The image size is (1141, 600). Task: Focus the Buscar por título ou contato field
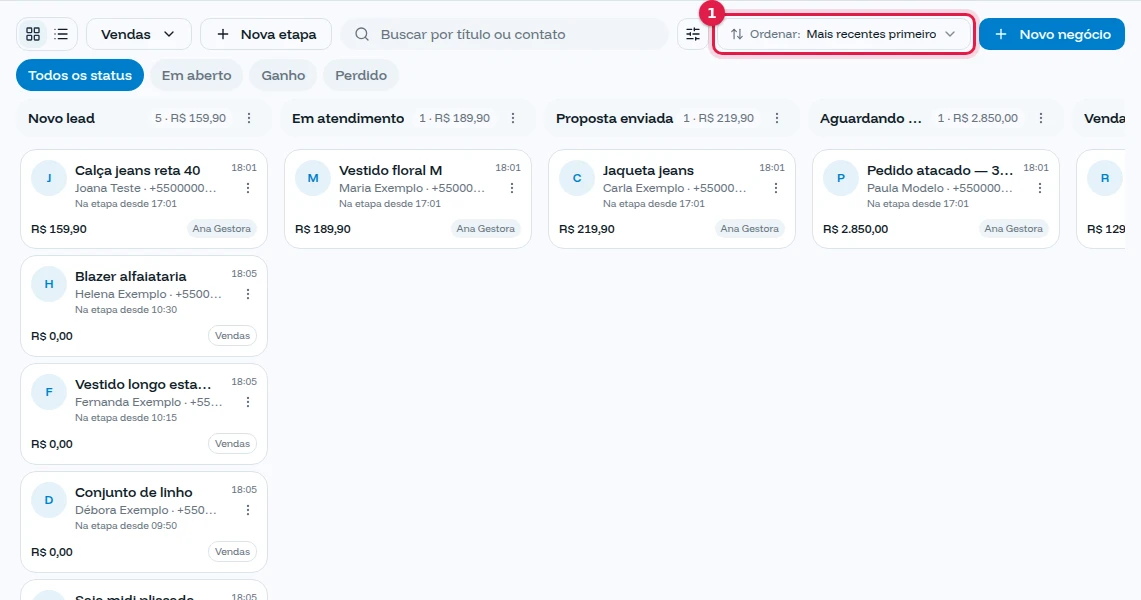[504, 34]
